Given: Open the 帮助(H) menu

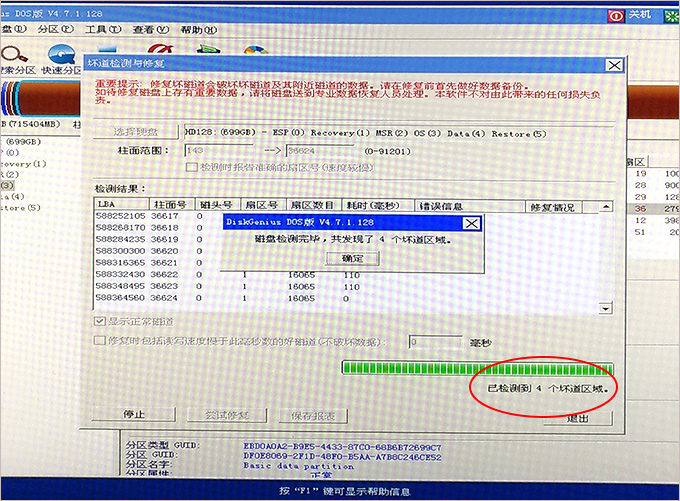Looking at the screenshot, I should pyautogui.click(x=198, y=30).
